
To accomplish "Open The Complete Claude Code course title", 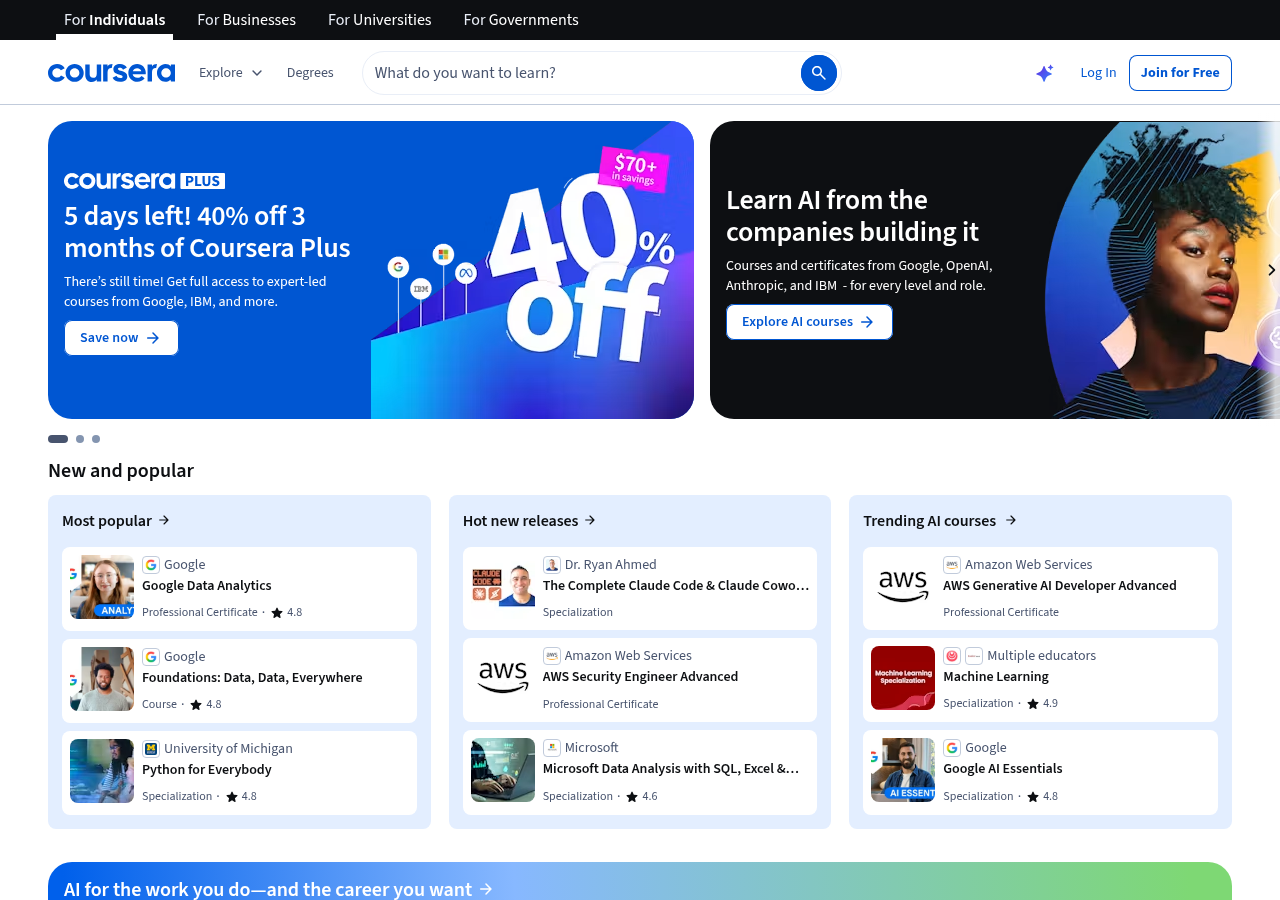I will tap(676, 586).
